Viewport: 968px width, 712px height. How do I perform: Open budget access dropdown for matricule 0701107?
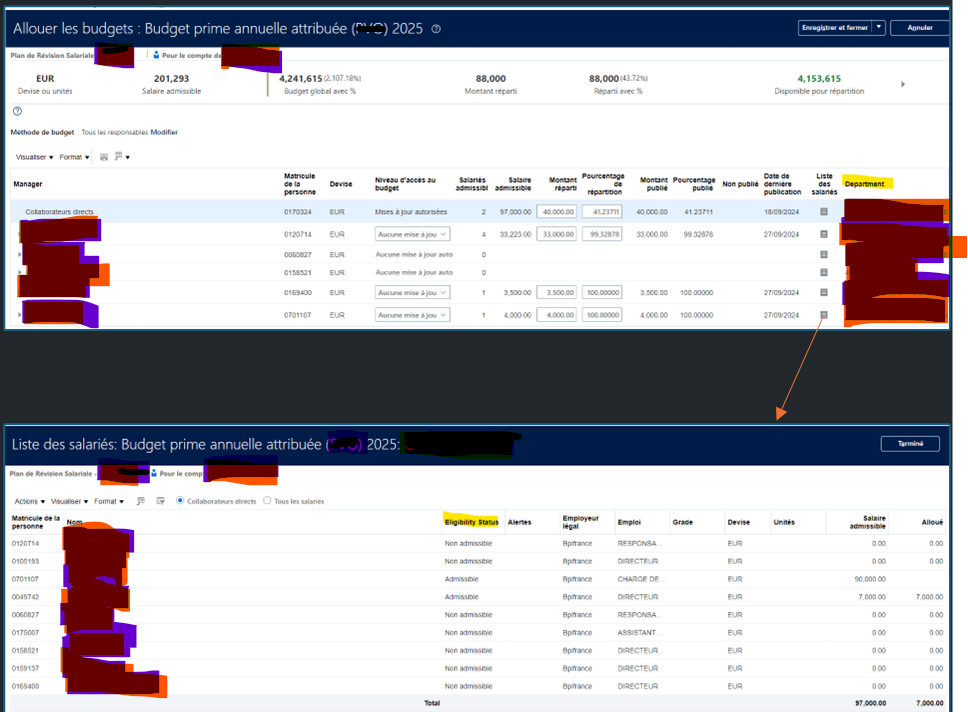click(x=412, y=315)
